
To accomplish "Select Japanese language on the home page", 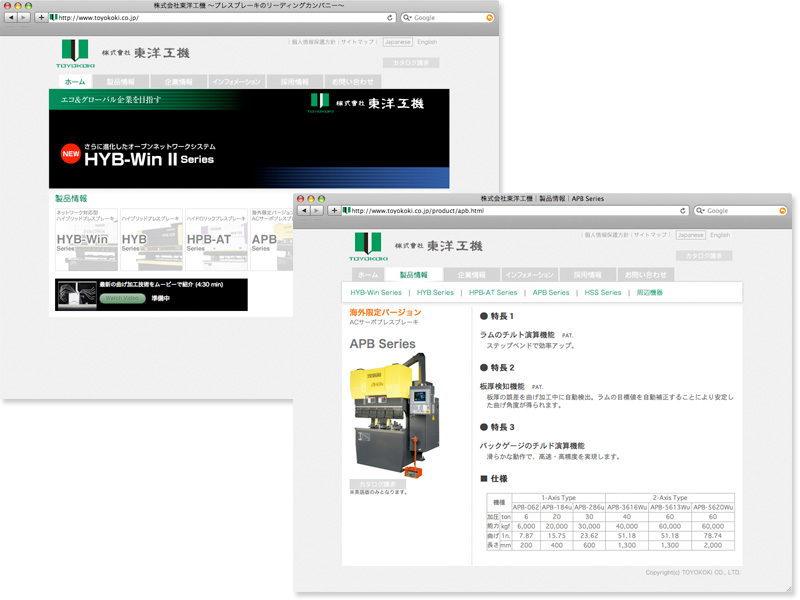I will [x=398, y=43].
